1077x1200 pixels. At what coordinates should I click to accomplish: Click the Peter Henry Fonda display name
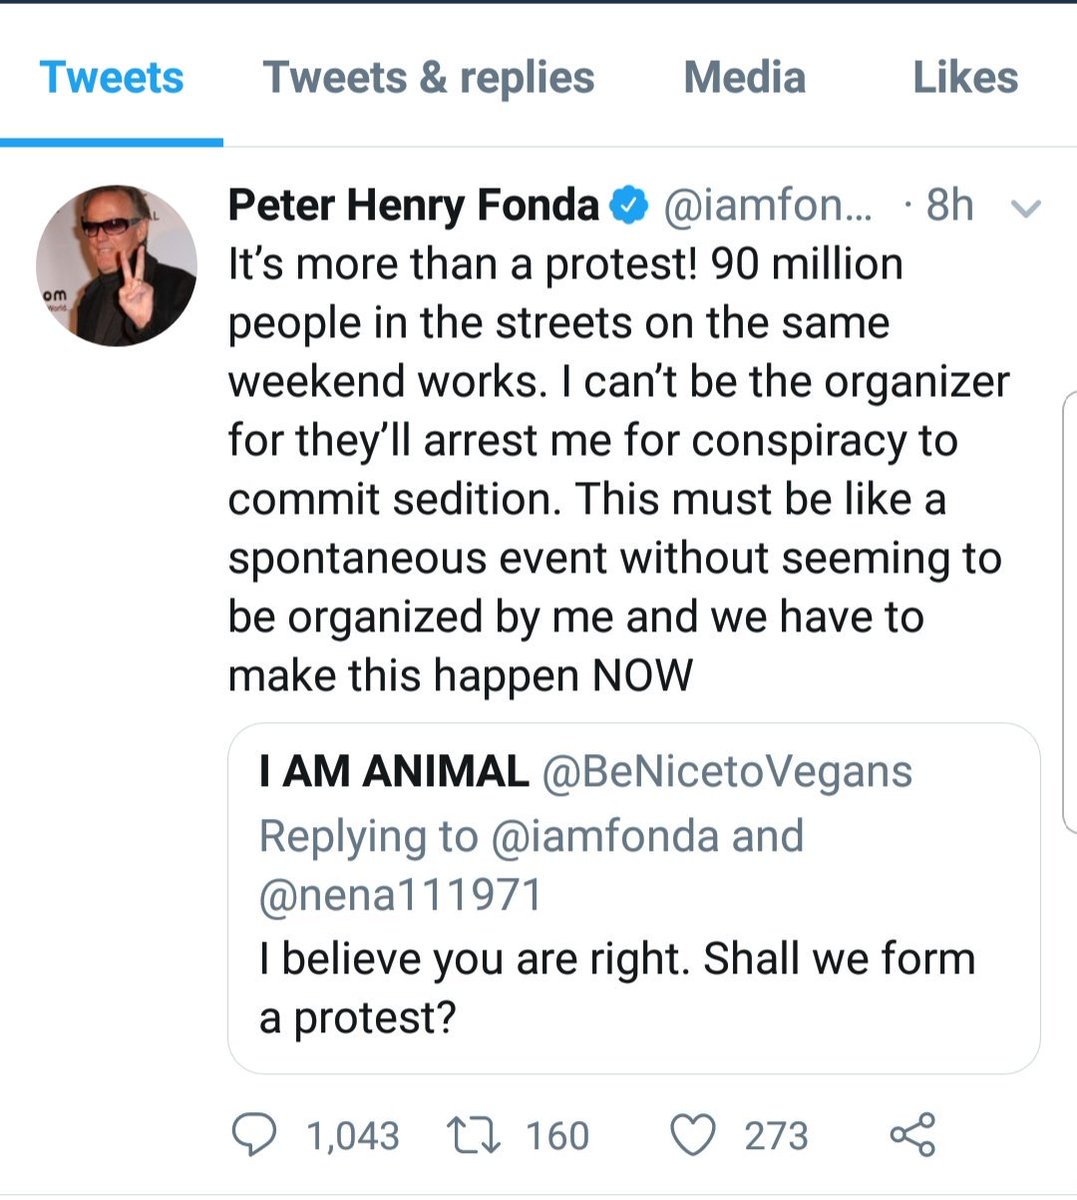pyautogui.click(x=413, y=205)
